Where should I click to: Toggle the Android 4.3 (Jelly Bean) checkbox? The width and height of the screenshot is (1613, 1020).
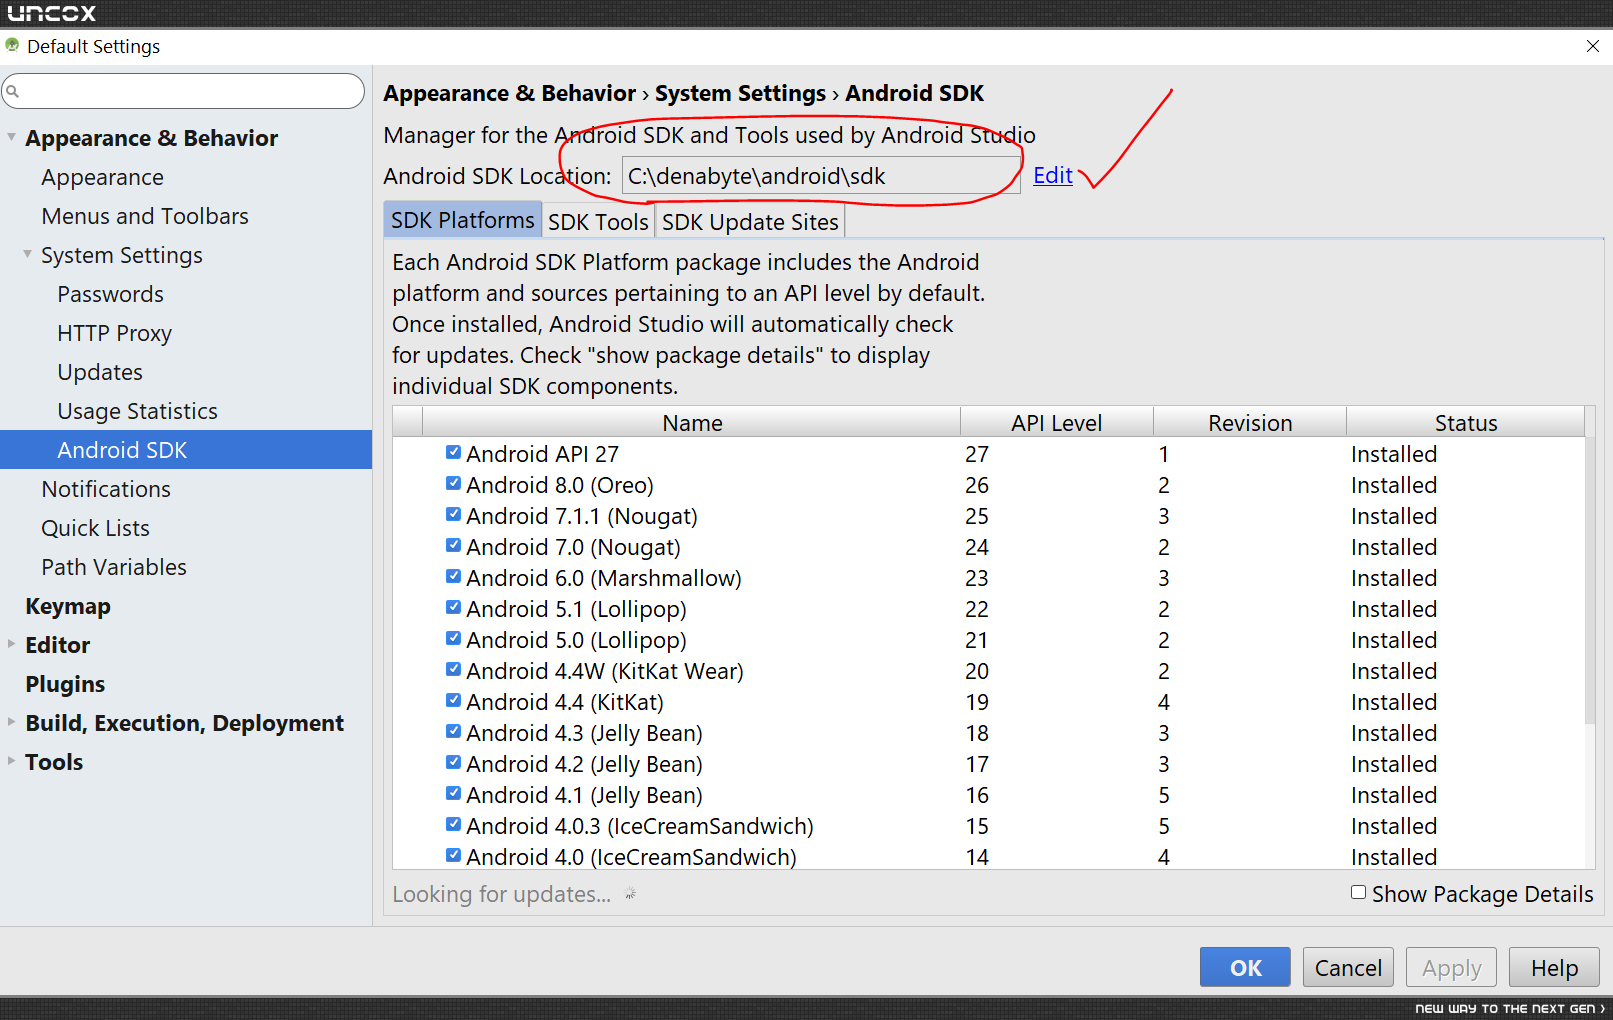tap(453, 731)
